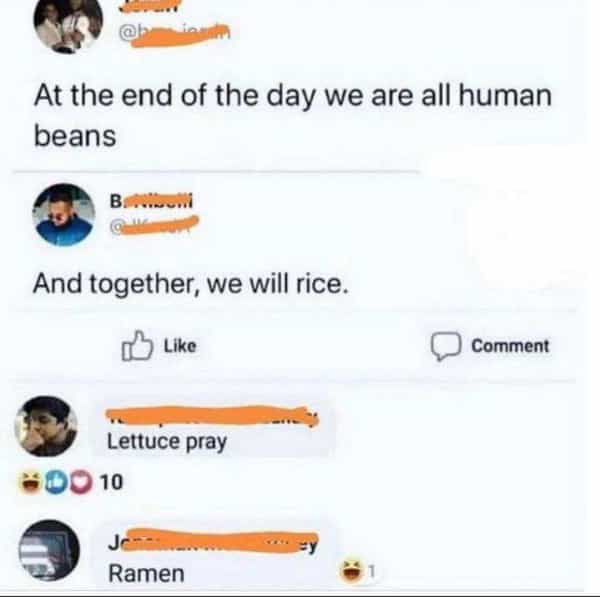Click the name starting with B above the rice post

pyautogui.click(x=156, y=200)
